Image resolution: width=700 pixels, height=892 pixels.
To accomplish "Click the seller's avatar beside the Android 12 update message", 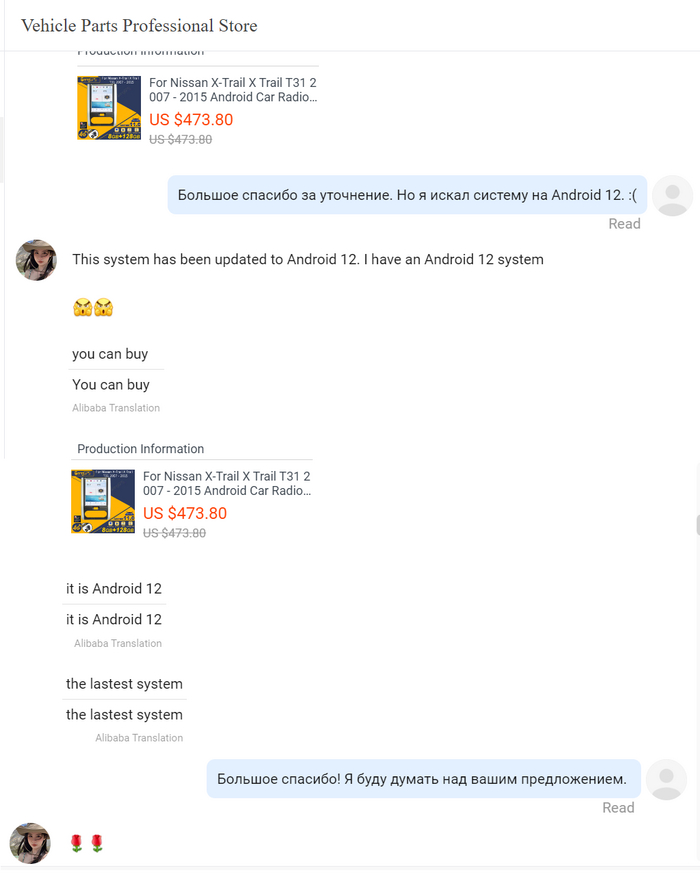I will click(x=37, y=260).
